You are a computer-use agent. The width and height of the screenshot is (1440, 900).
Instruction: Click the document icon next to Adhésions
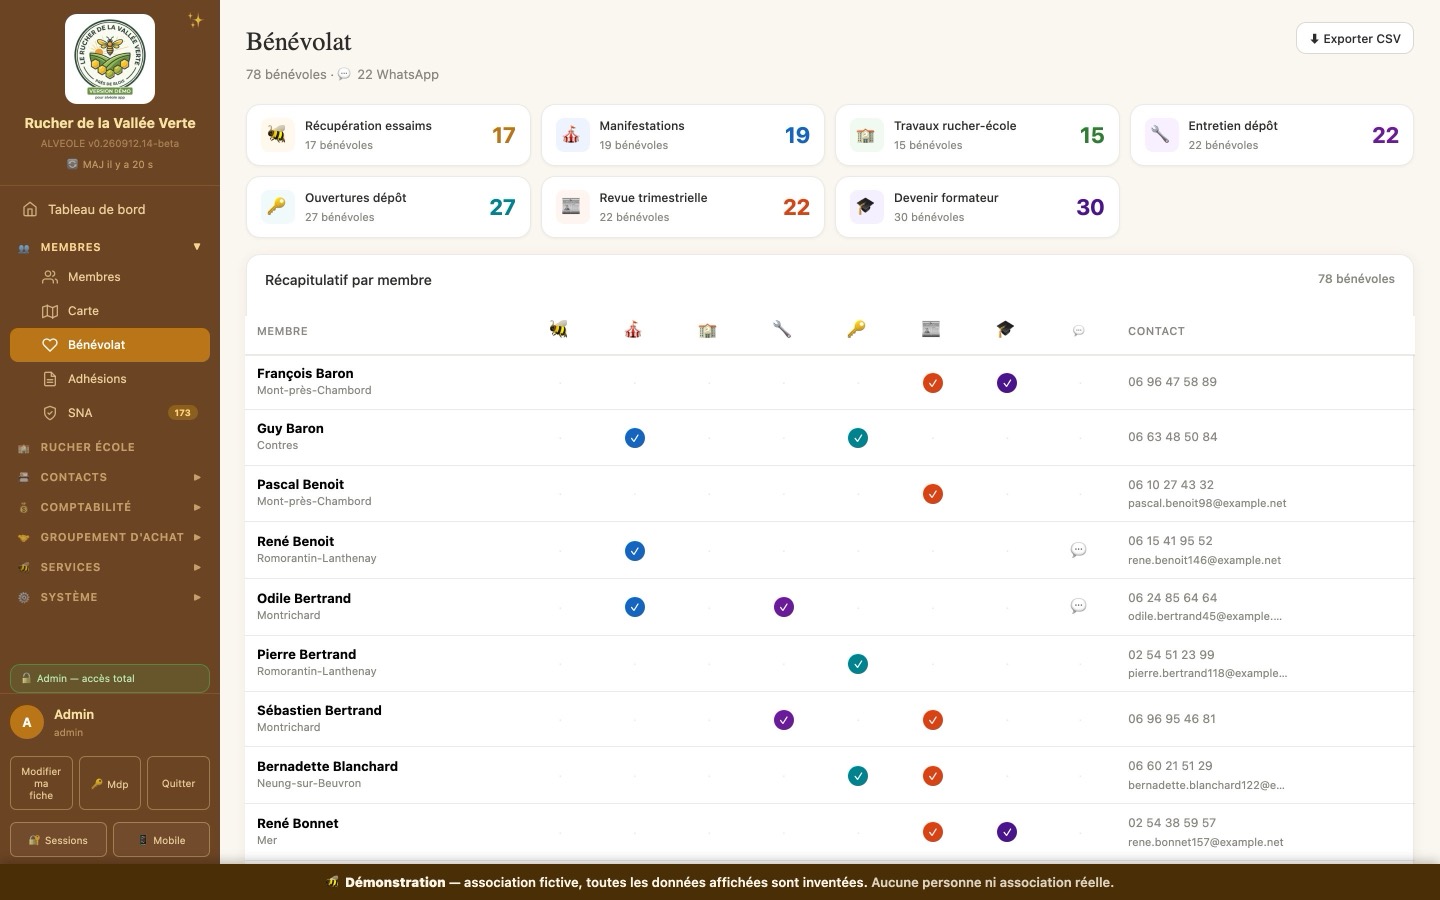50,379
